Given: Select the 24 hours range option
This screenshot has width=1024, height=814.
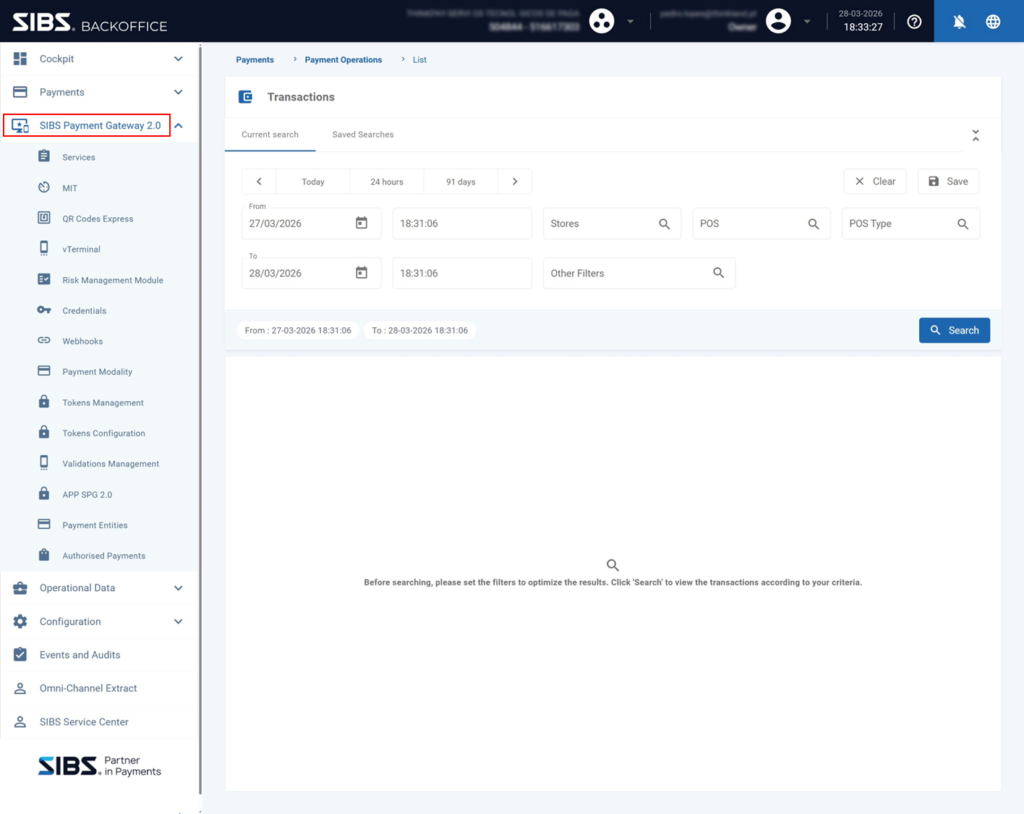Looking at the screenshot, I should pos(386,182).
